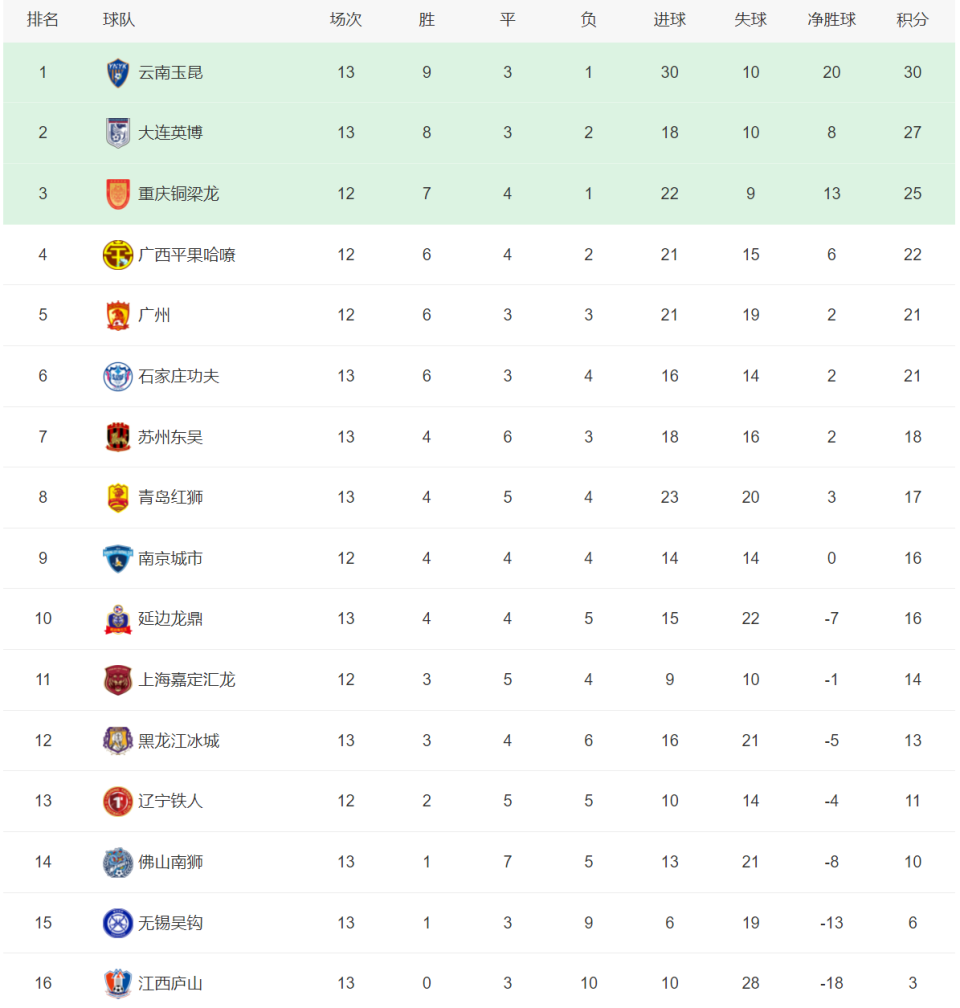Click the 石家庄功夫 team logo

tap(118, 376)
